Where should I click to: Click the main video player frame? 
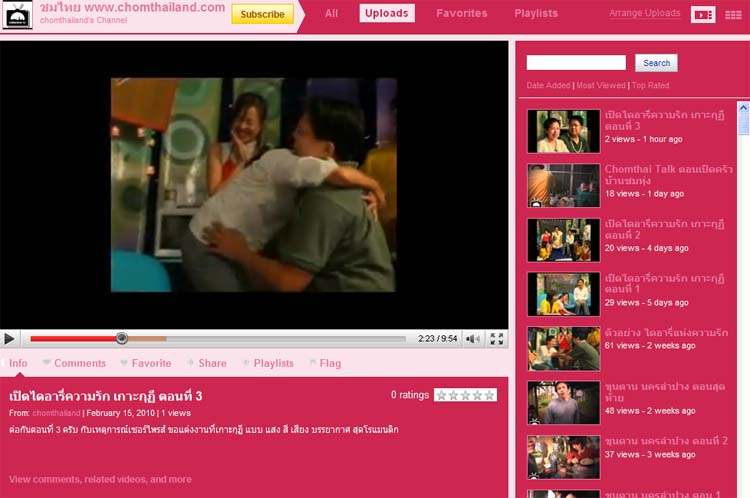click(x=254, y=185)
